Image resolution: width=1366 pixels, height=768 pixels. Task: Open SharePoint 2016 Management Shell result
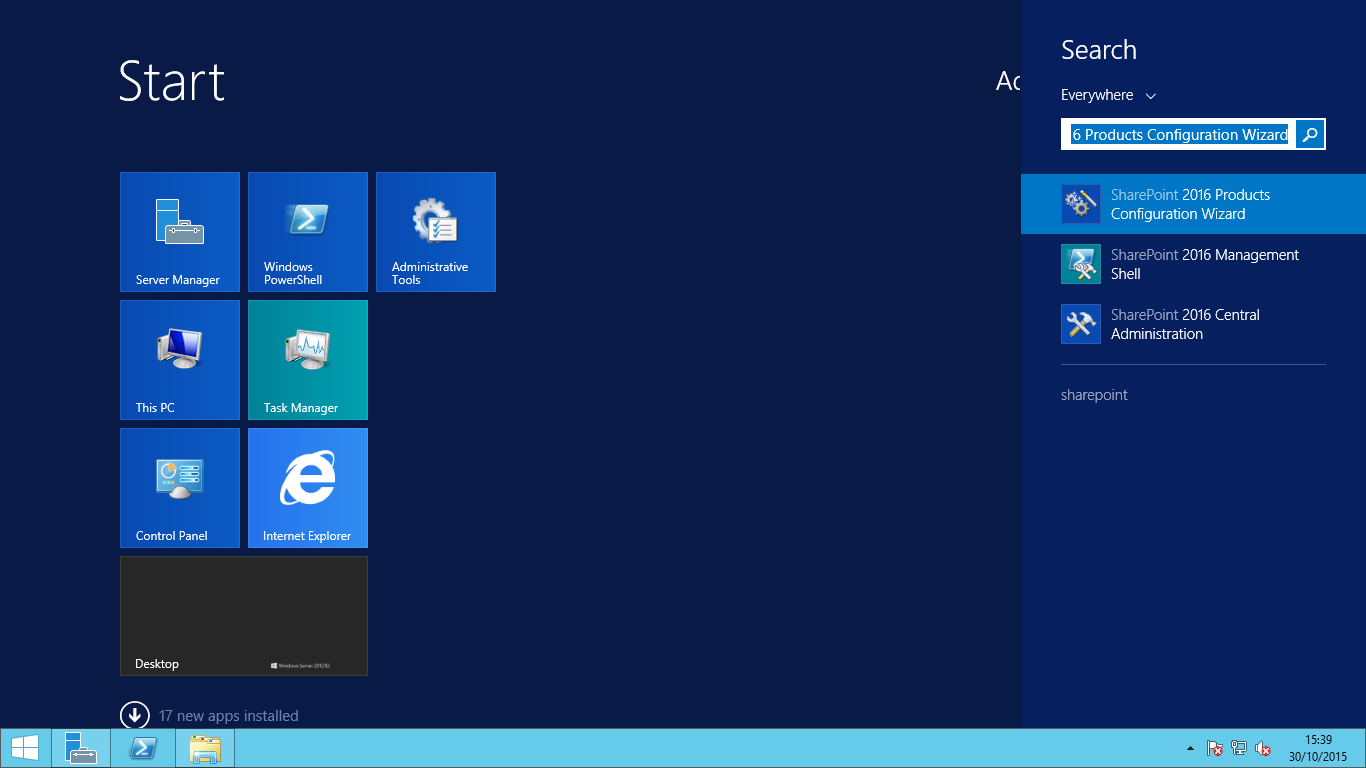1193,264
